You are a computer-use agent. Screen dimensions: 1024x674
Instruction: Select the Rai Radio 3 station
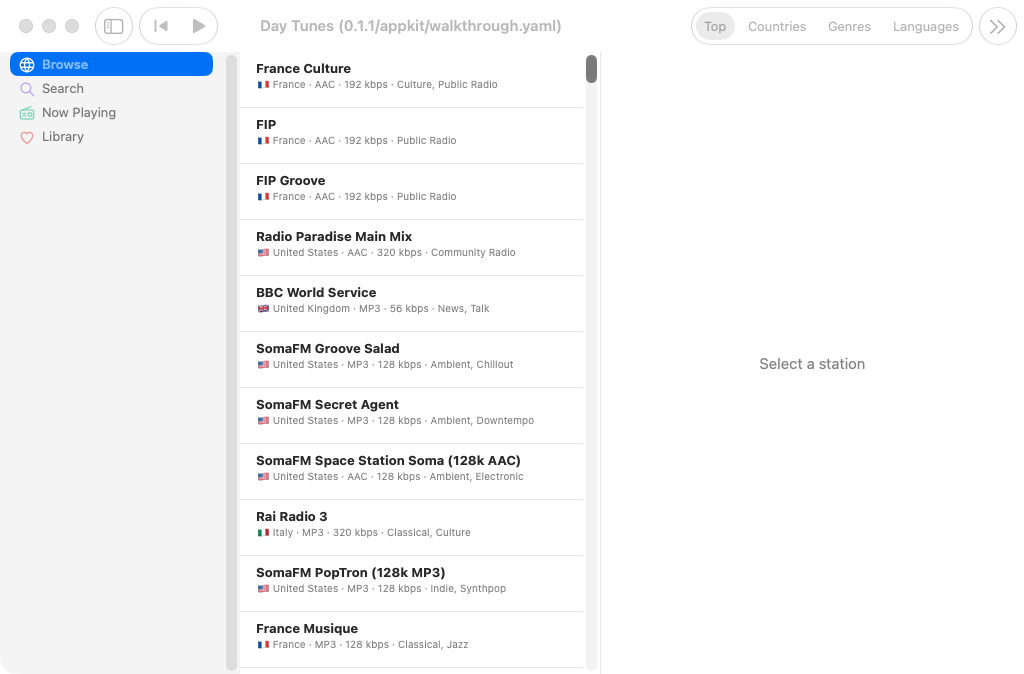tap(411, 528)
